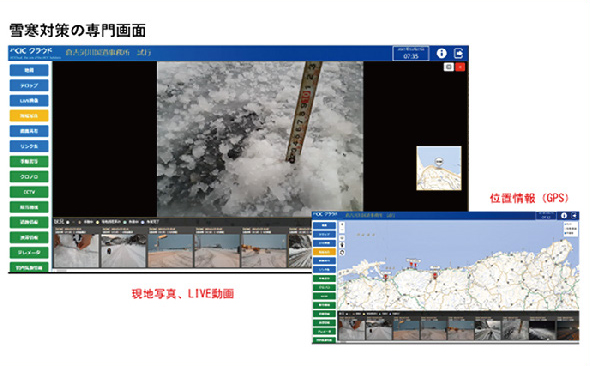Select the highlighted yellow sidebar menu item
The width and height of the screenshot is (590, 366).
(x=29, y=116)
